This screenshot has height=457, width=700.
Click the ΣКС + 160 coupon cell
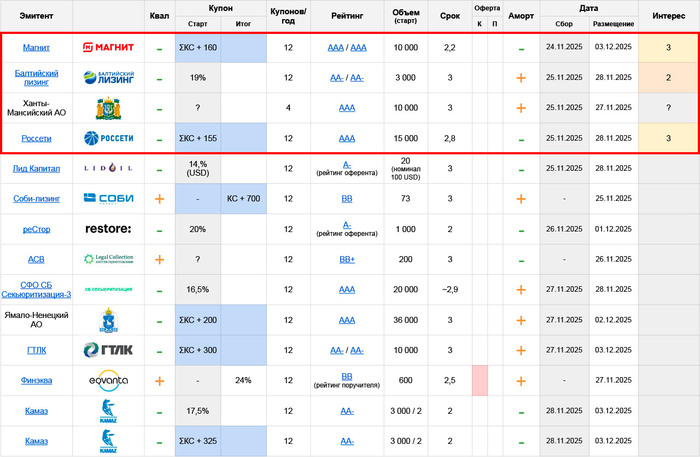click(197, 48)
